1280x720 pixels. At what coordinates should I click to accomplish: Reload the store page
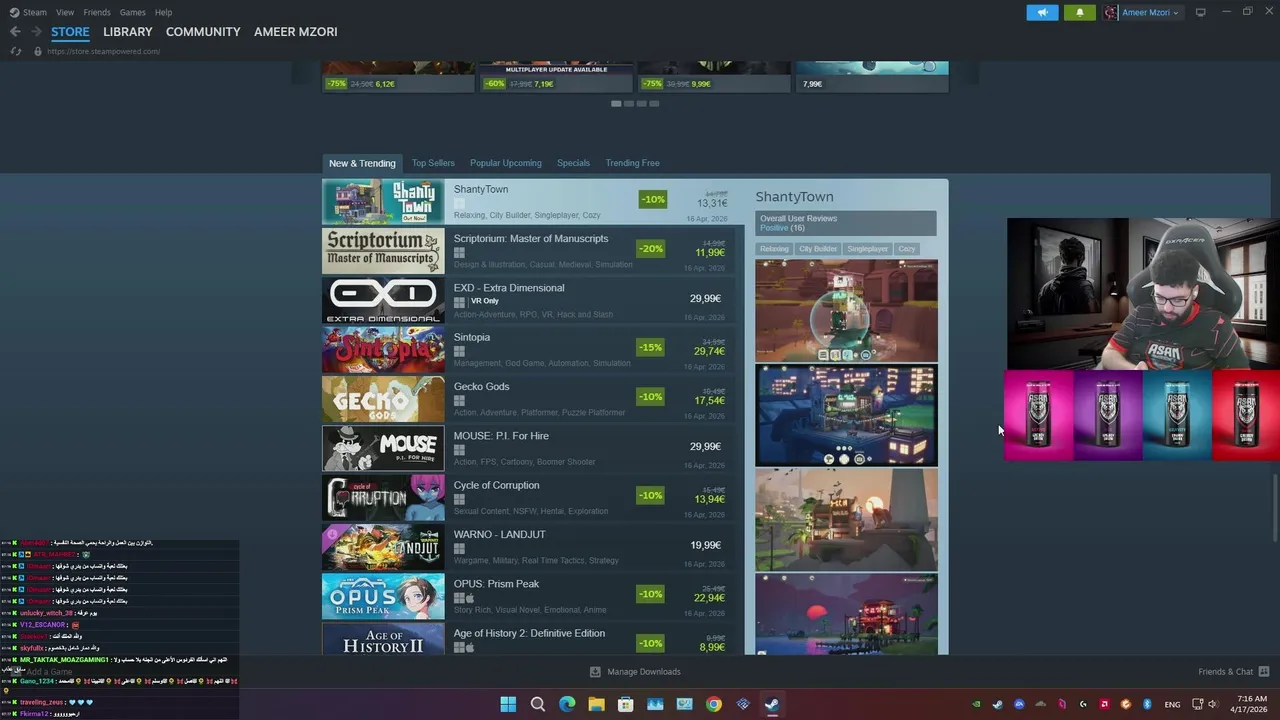point(16,51)
